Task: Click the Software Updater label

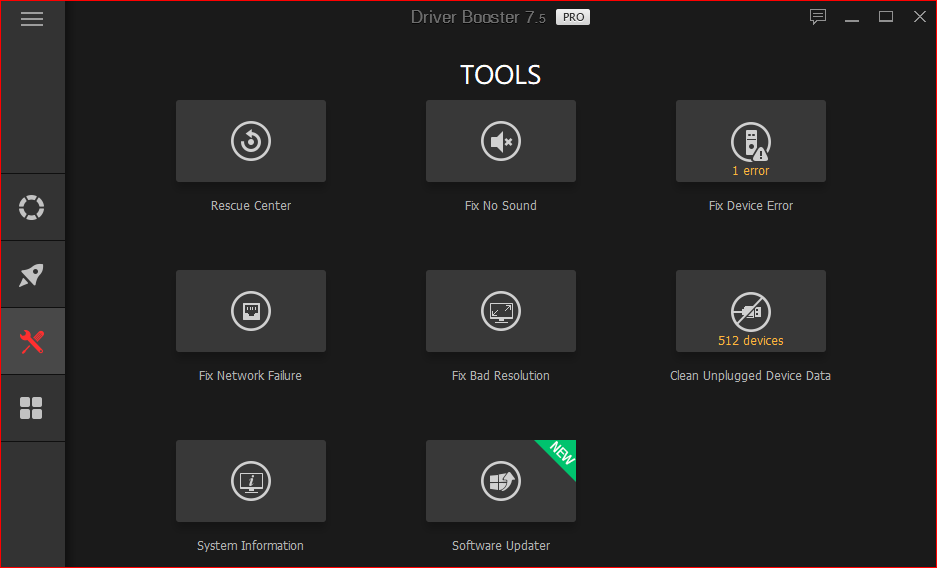Action: click(x=501, y=545)
